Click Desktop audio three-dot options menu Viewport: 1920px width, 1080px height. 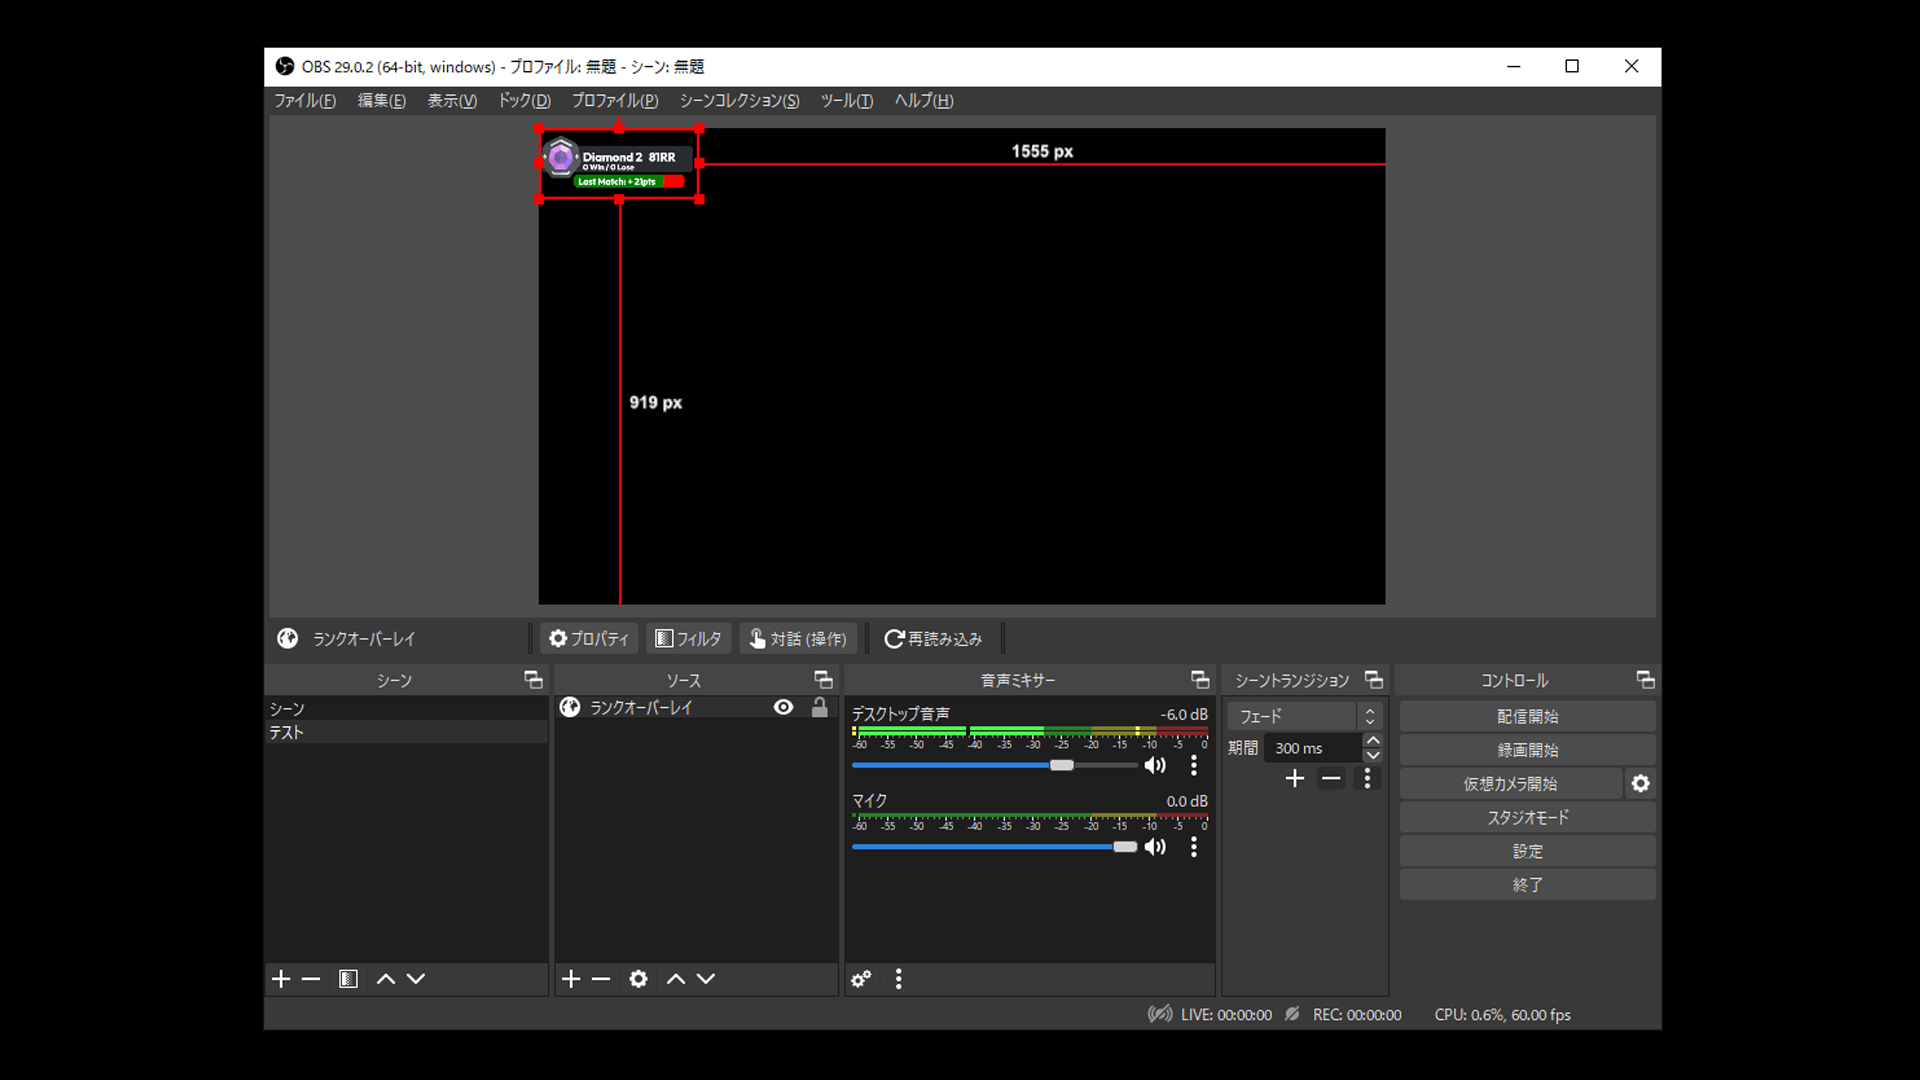point(1193,766)
